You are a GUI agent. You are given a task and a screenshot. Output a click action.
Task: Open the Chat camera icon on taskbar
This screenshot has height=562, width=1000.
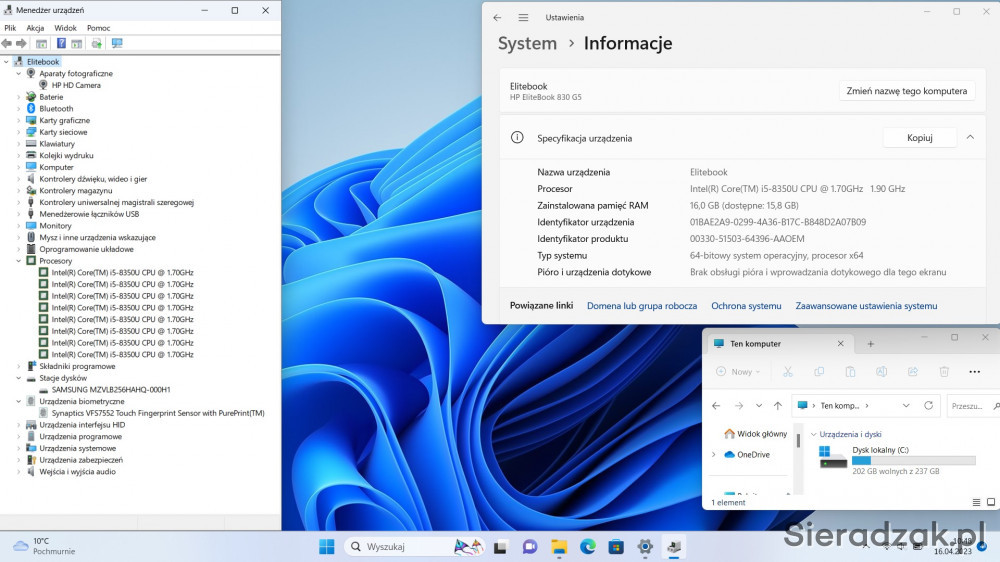pyautogui.click(x=529, y=547)
